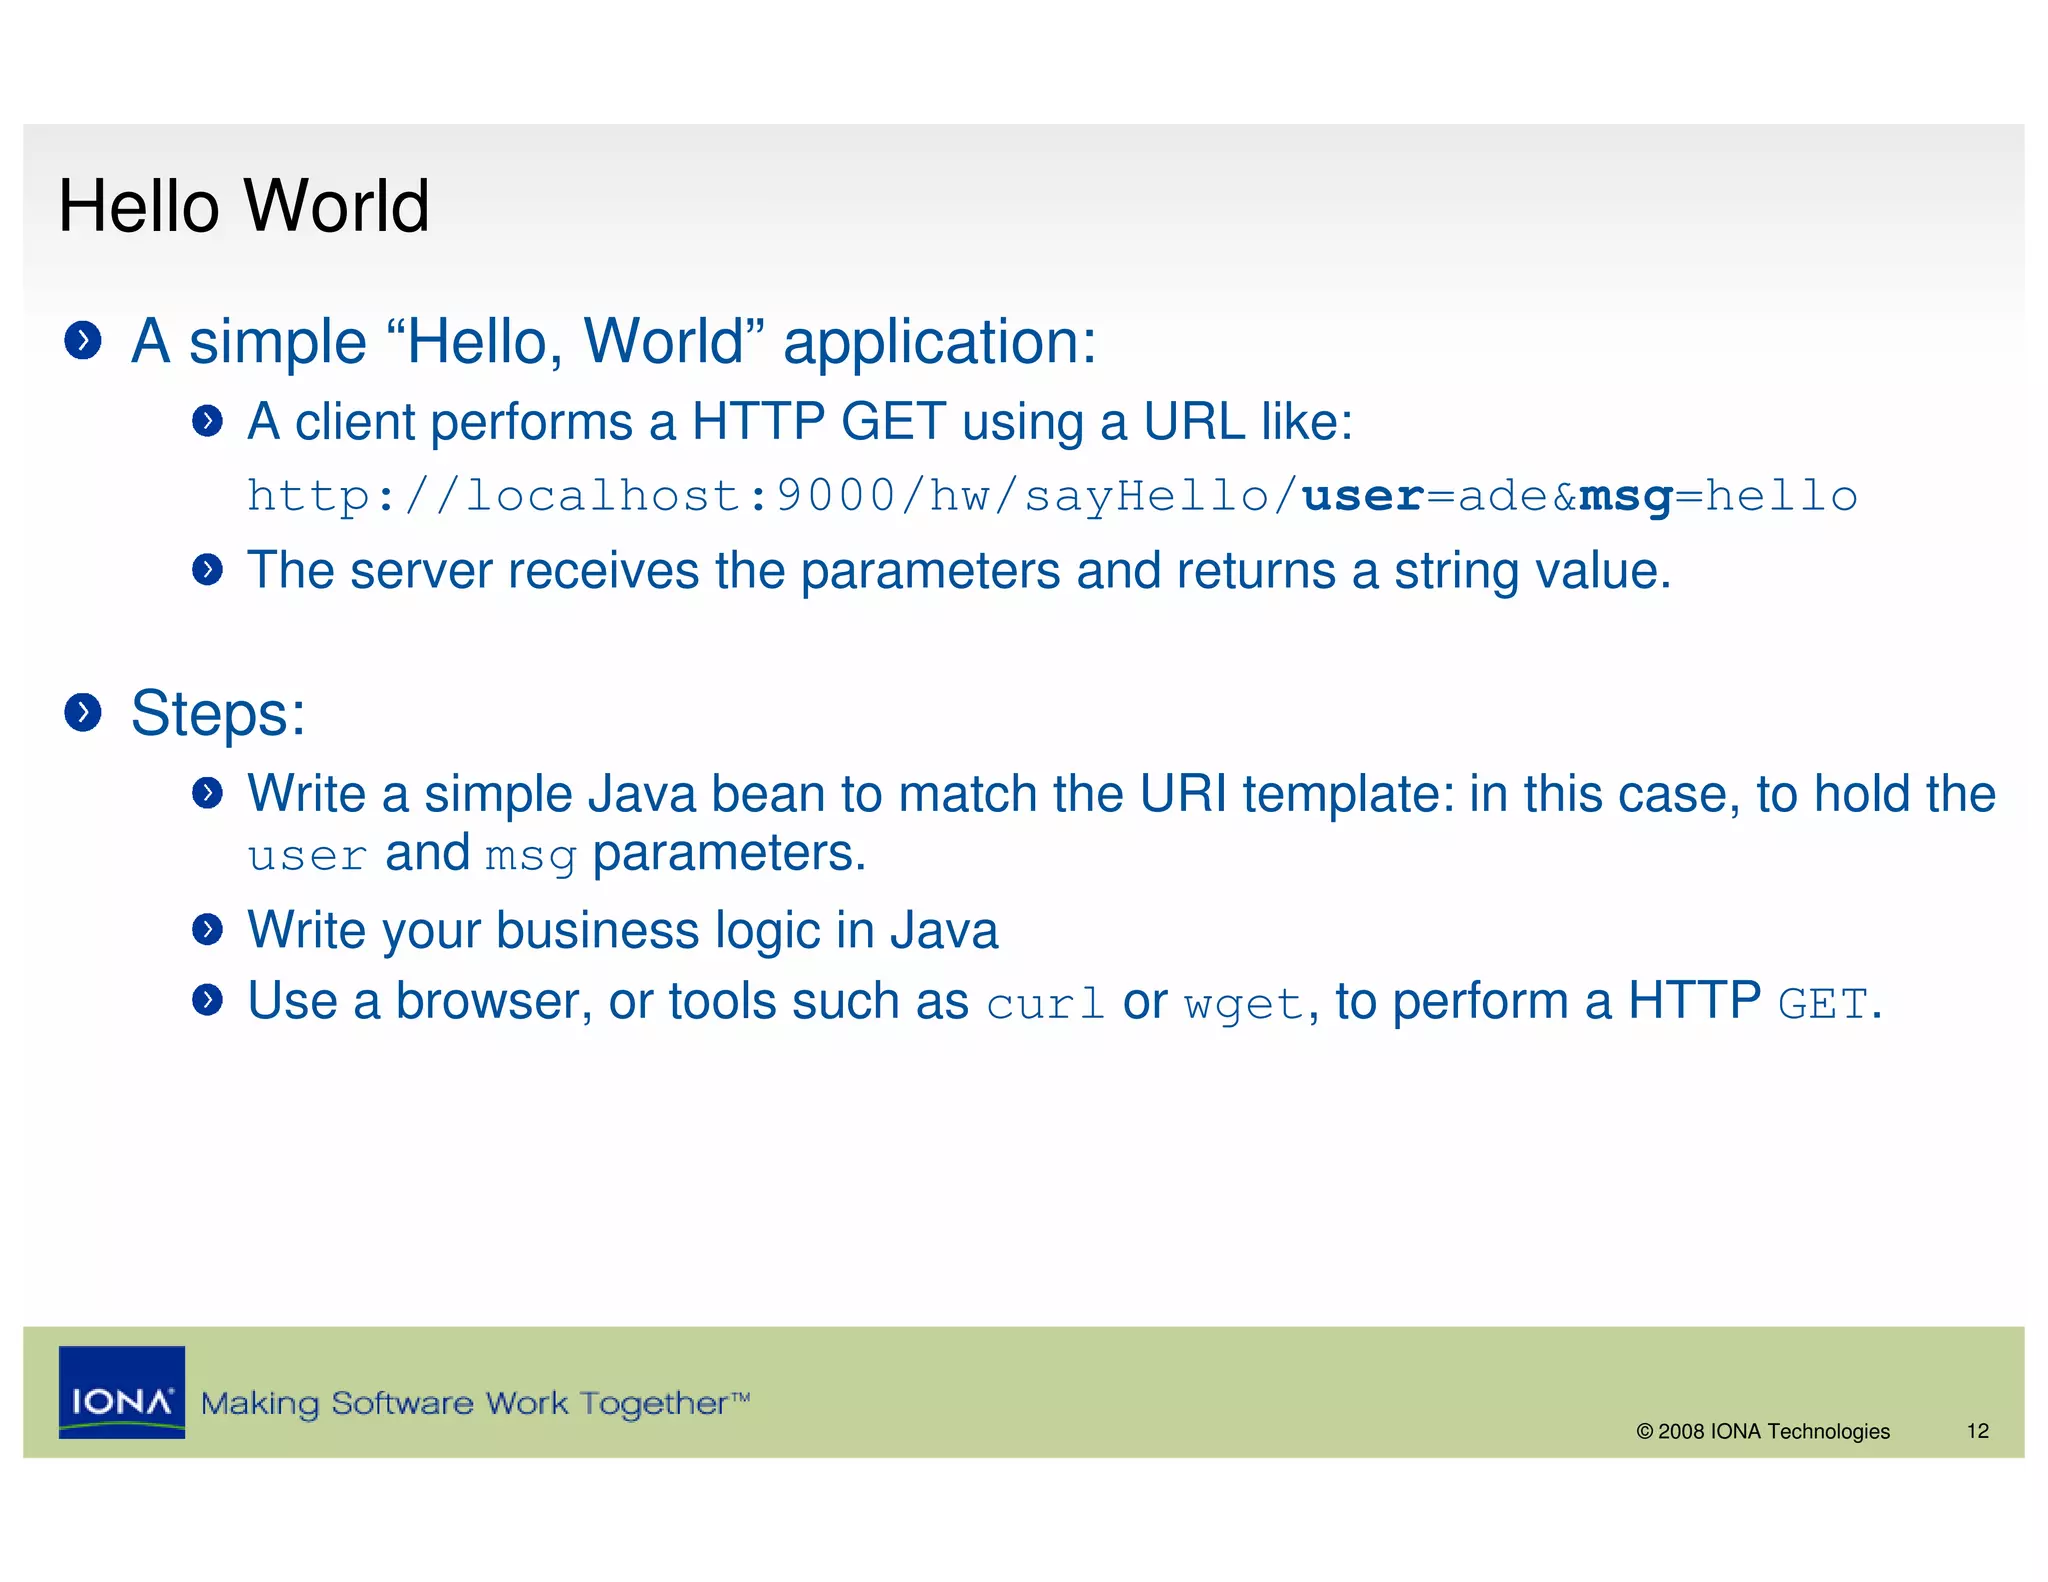Click the 'curl' monospace word
This screenshot has height=1582, width=2048.
[x=1044, y=1004]
